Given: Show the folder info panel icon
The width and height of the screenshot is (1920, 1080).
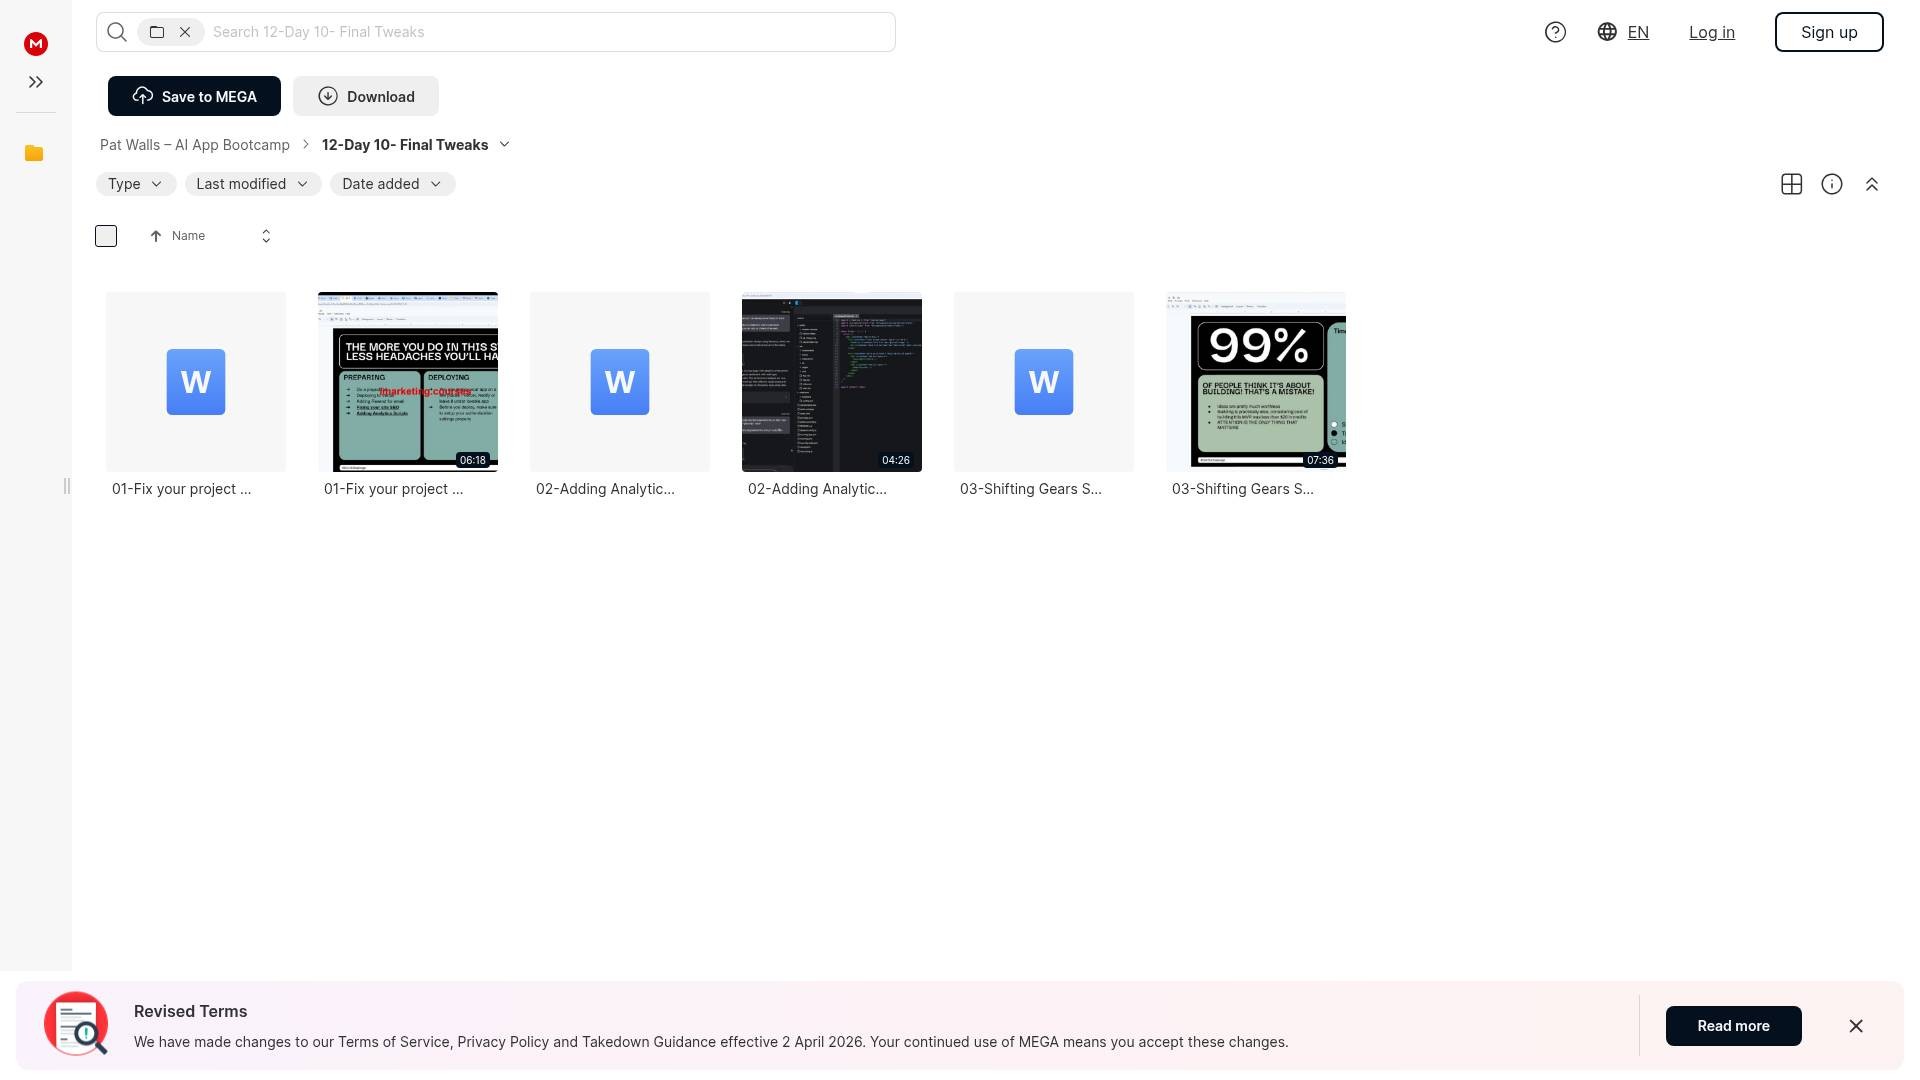Looking at the screenshot, I should (x=1831, y=184).
